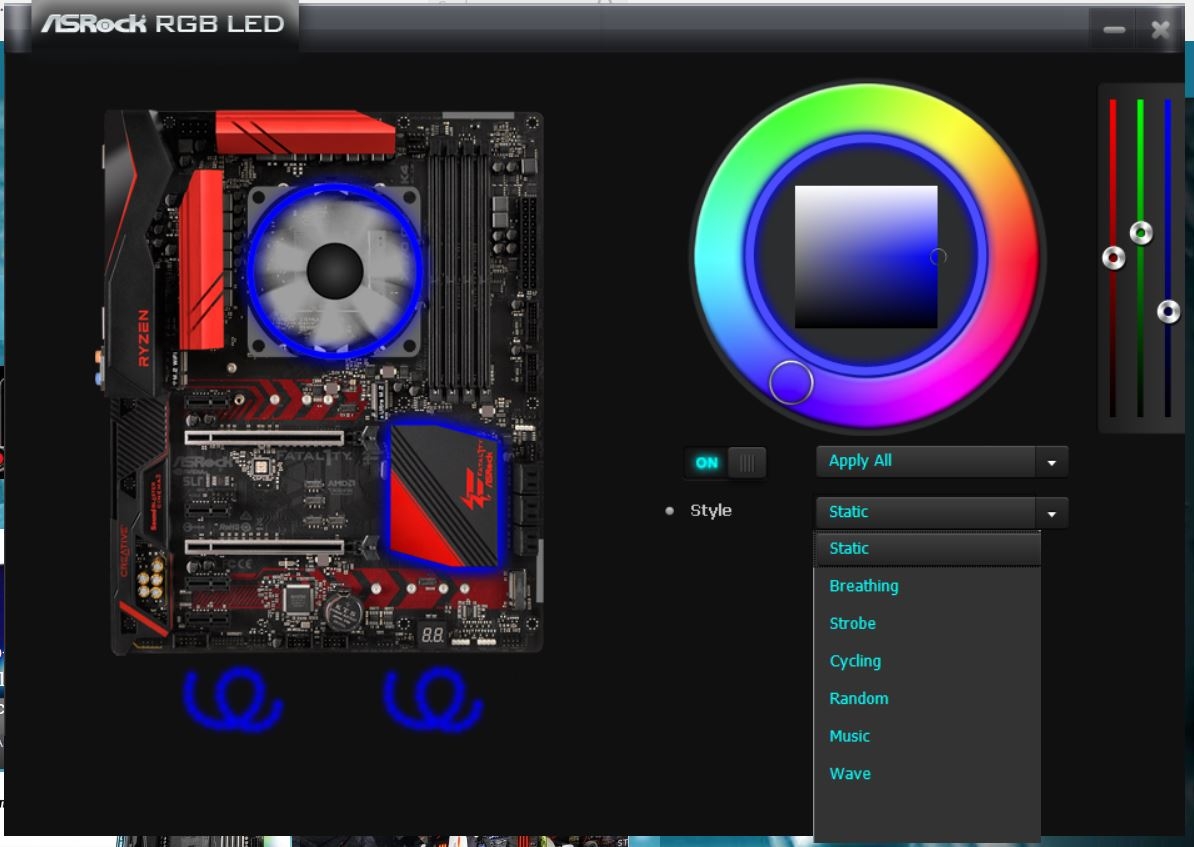Viewport: 1194px width, 847px height.
Task: Choose the Wave style option
Action: click(850, 773)
